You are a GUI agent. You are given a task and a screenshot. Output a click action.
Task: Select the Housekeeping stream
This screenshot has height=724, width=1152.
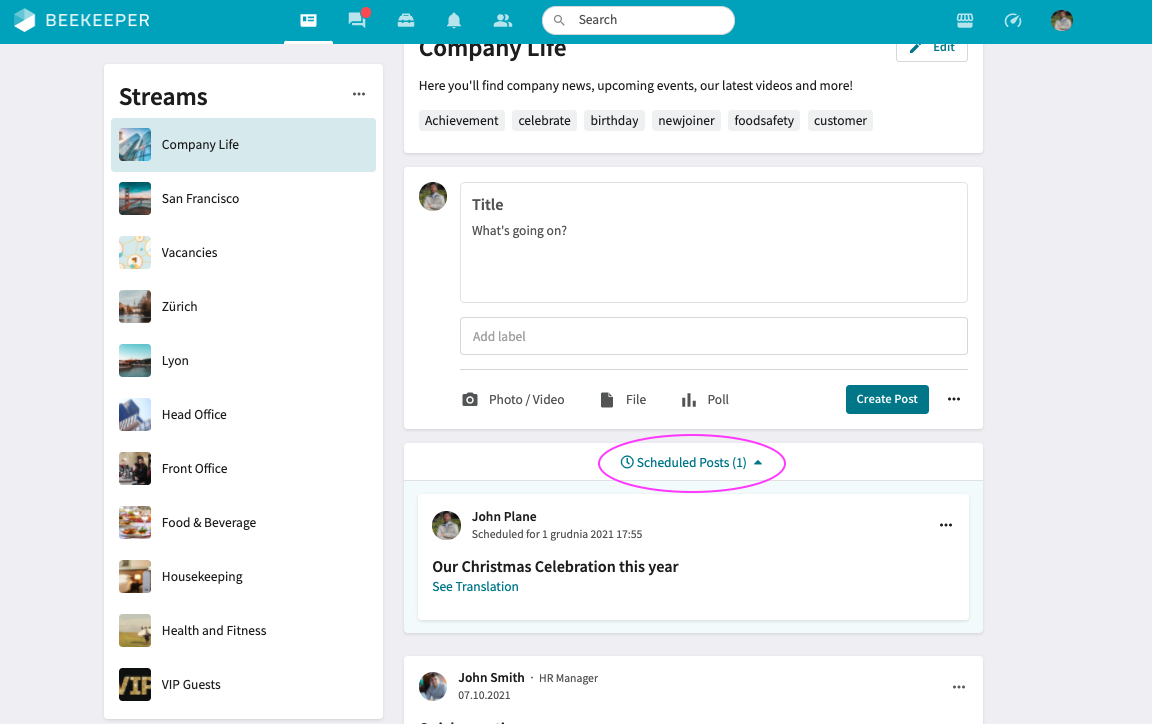[x=202, y=576]
